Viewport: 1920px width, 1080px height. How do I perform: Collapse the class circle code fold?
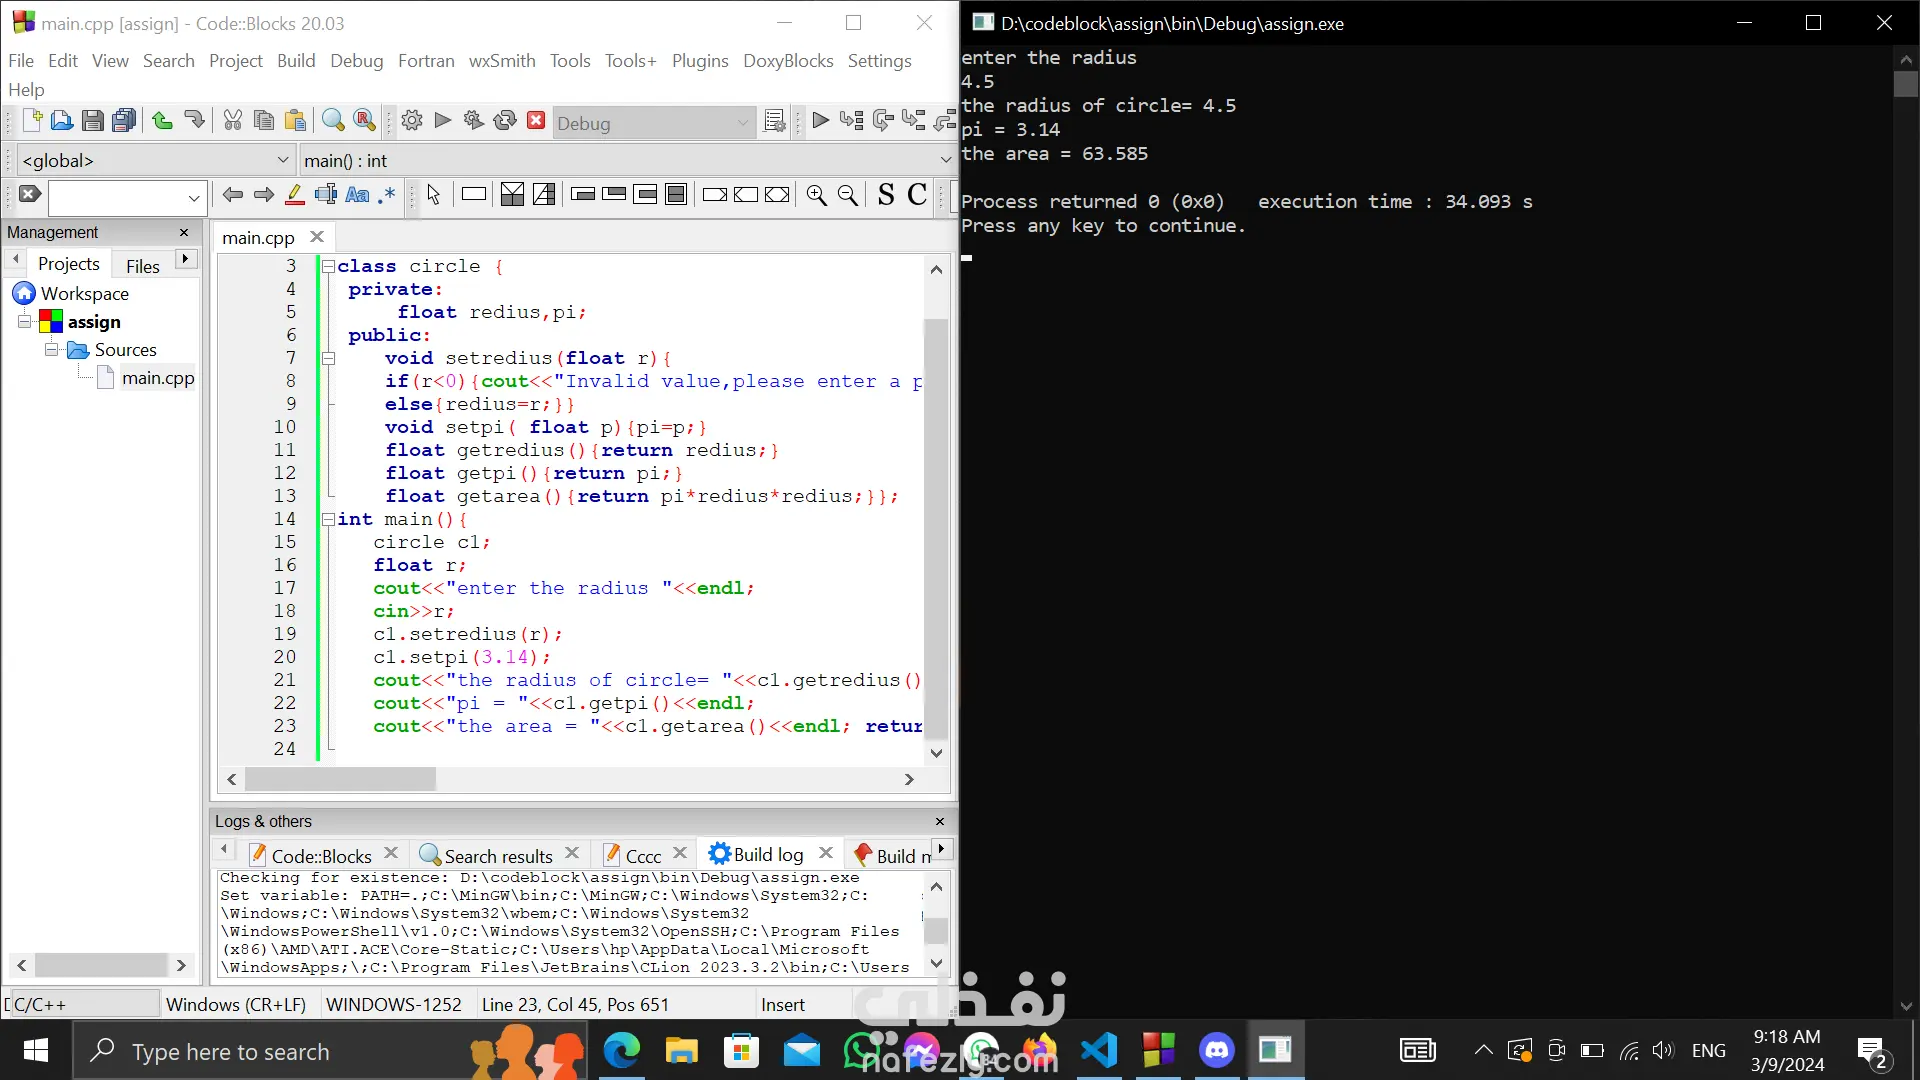[x=328, y=267]
